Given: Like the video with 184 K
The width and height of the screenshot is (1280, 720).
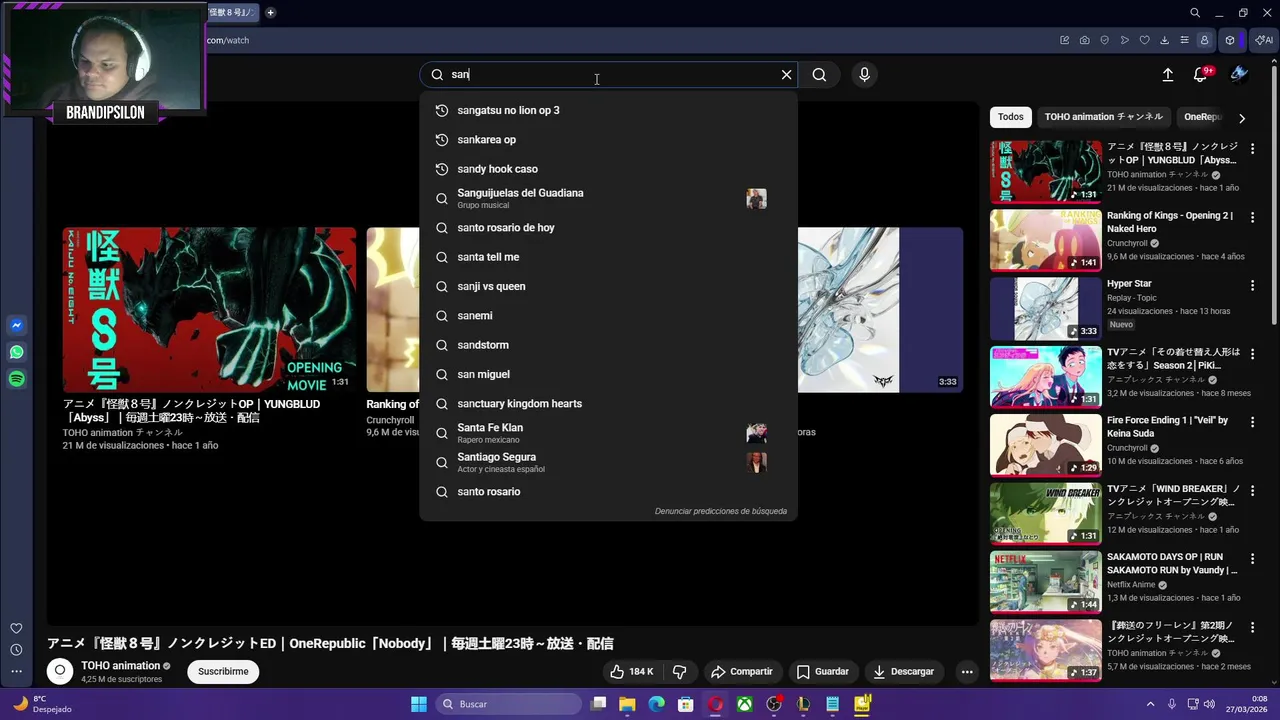Looking at the screenshot, I should coord(631,672).
